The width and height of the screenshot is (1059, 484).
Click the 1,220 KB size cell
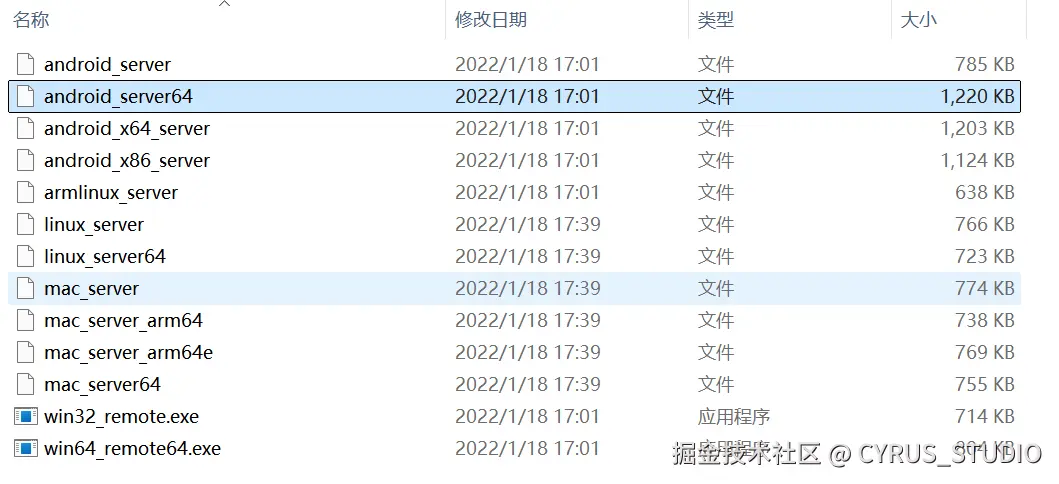(x=977, y=97)
